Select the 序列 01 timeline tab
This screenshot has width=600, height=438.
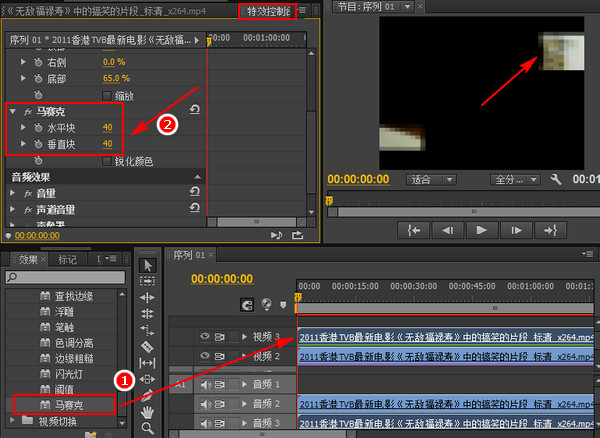click(x=190, y=255)
